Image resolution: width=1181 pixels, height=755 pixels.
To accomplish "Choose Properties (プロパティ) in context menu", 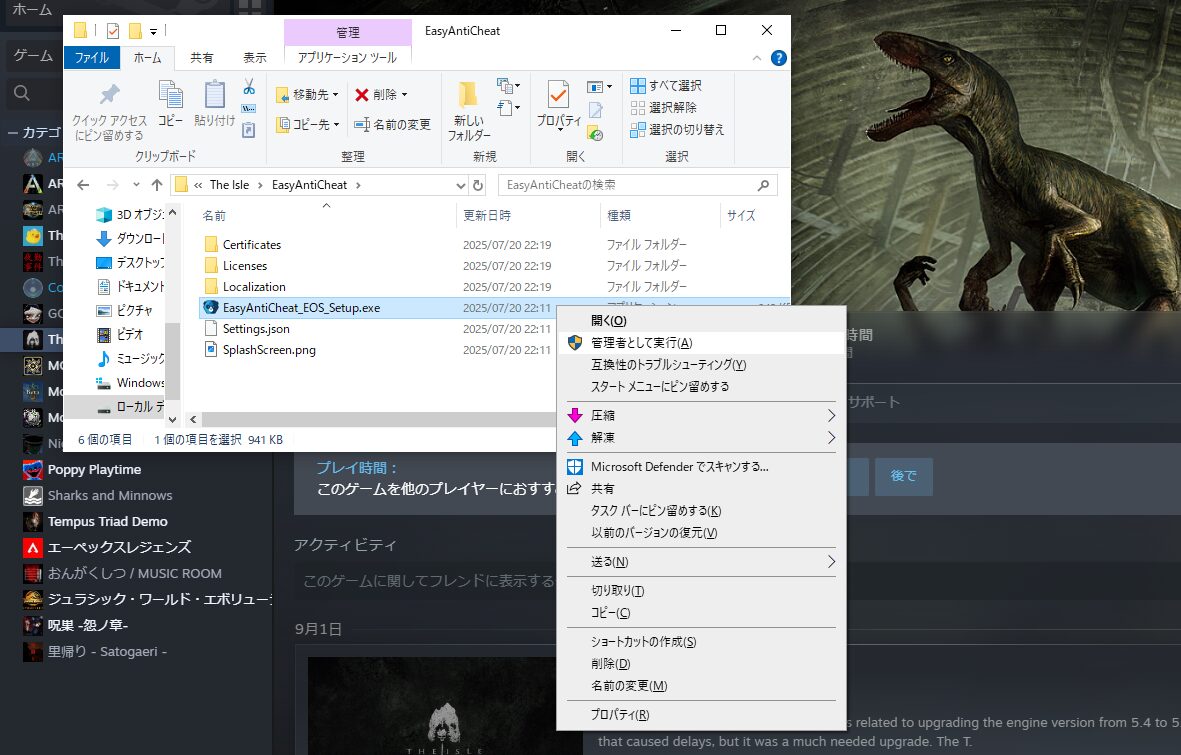I will [700, 715].
